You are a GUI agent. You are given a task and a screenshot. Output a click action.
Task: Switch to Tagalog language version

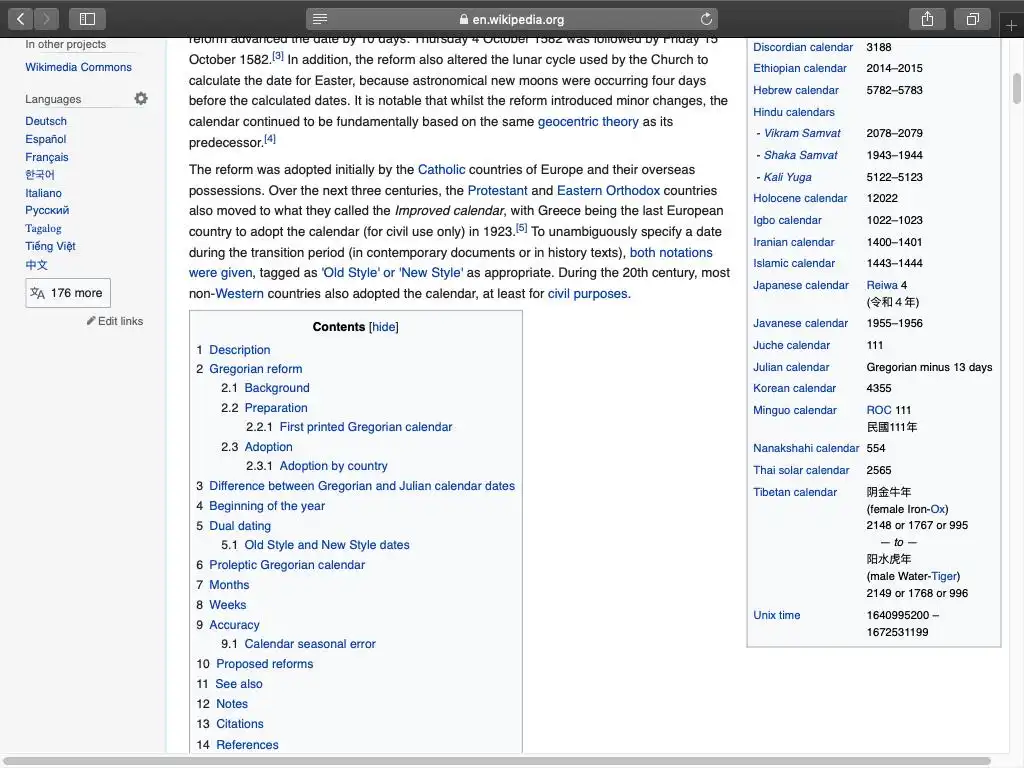pyautogui.click(x=43, y=228)
